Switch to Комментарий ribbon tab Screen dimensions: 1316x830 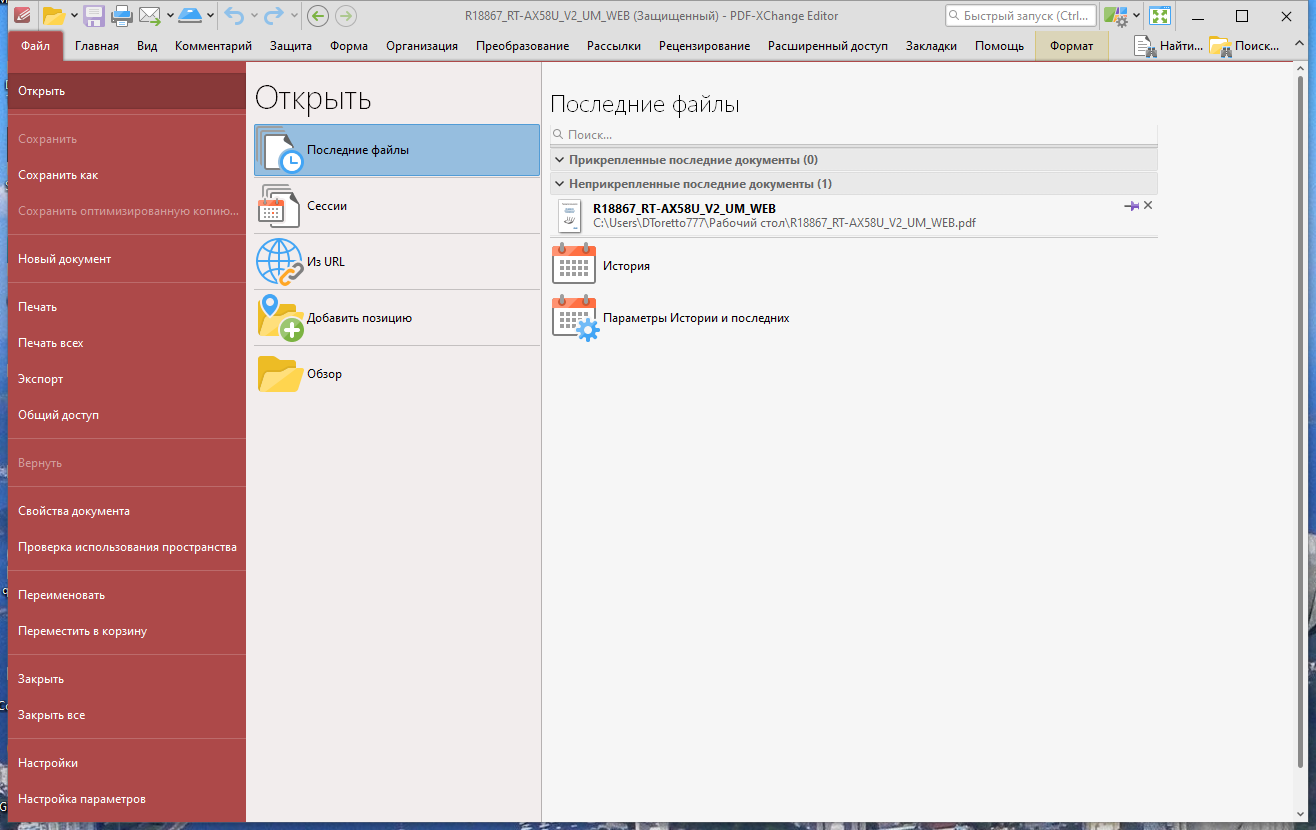pyautogui.click(x=213, y=46)
